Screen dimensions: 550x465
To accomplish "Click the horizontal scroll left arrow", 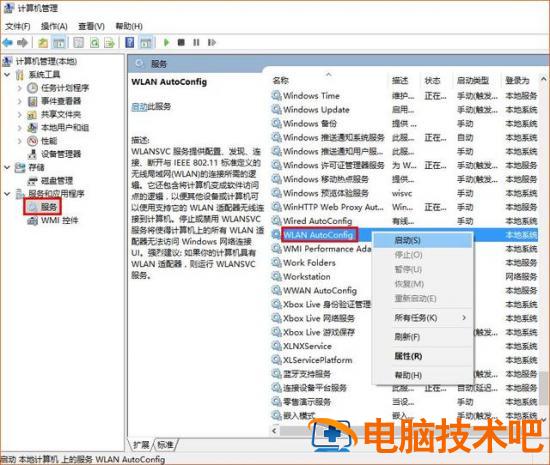I will [275, 431].
